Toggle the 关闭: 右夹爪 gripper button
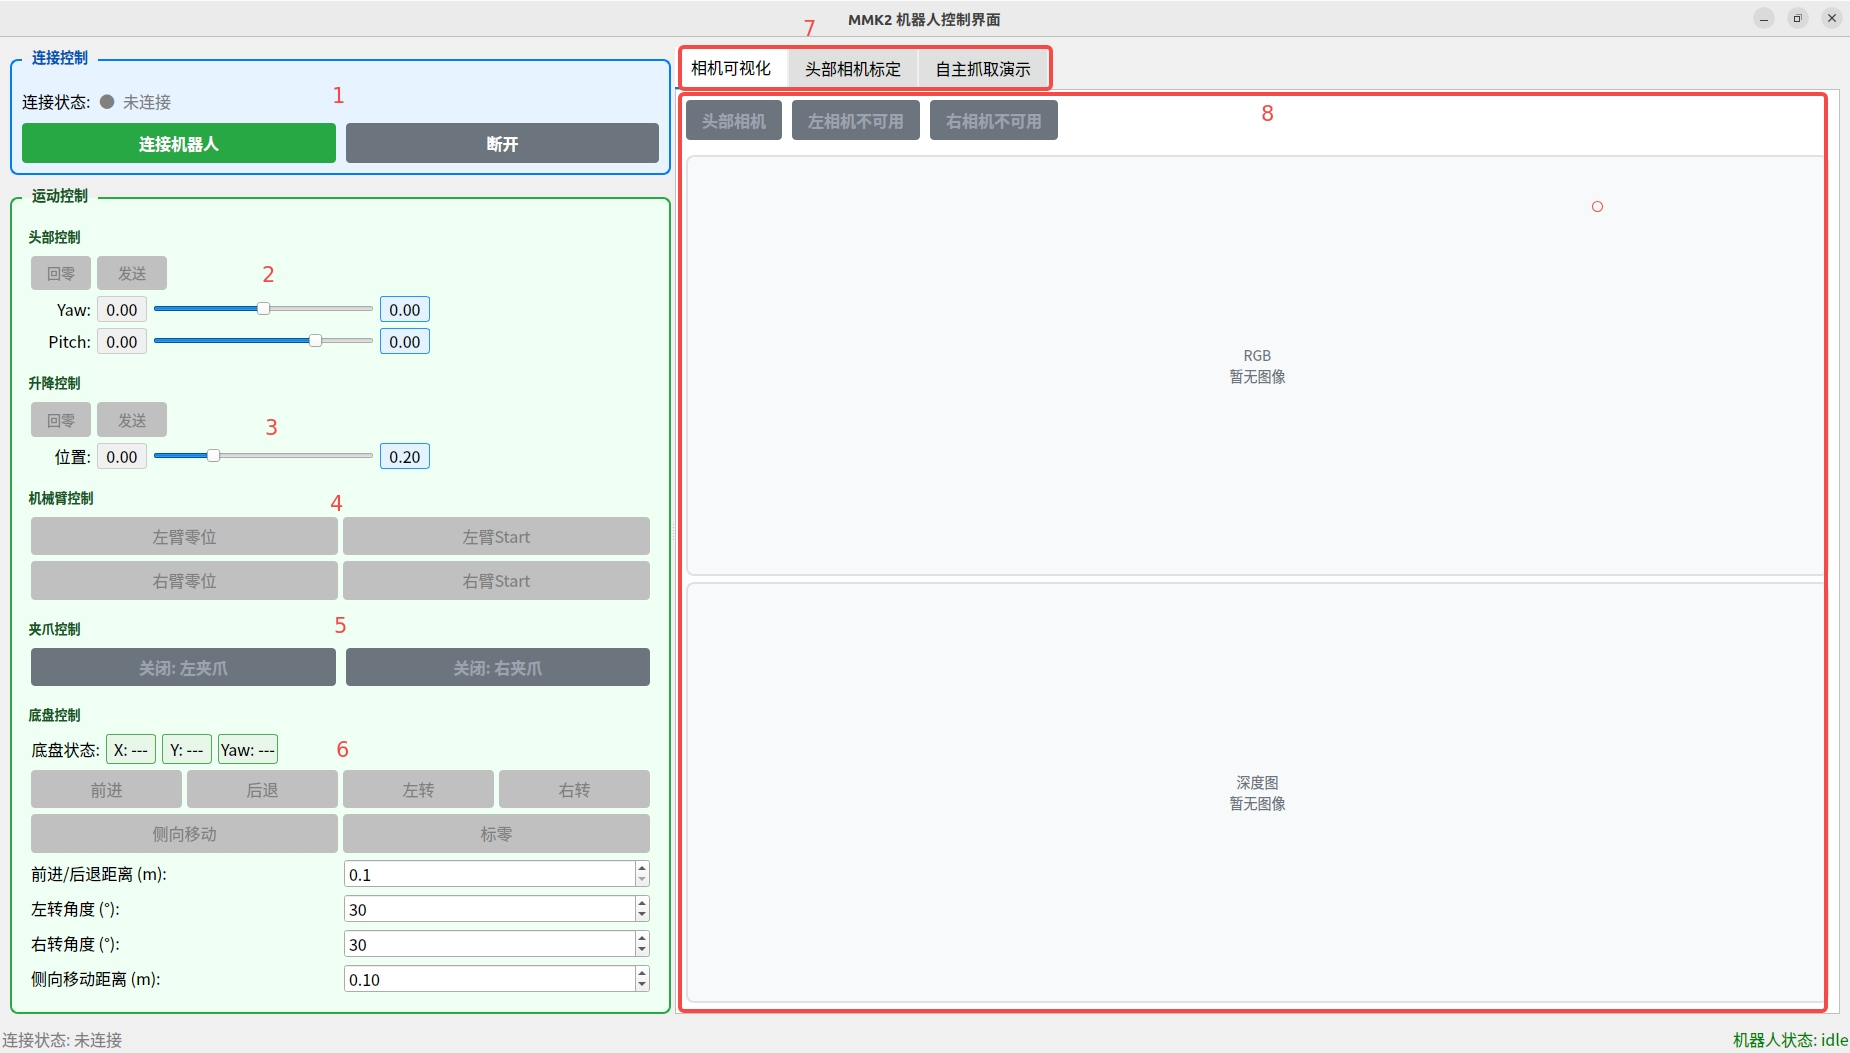Viewport: 1850px width, 1053px height. pyautogui.click(x=497, y=668)
